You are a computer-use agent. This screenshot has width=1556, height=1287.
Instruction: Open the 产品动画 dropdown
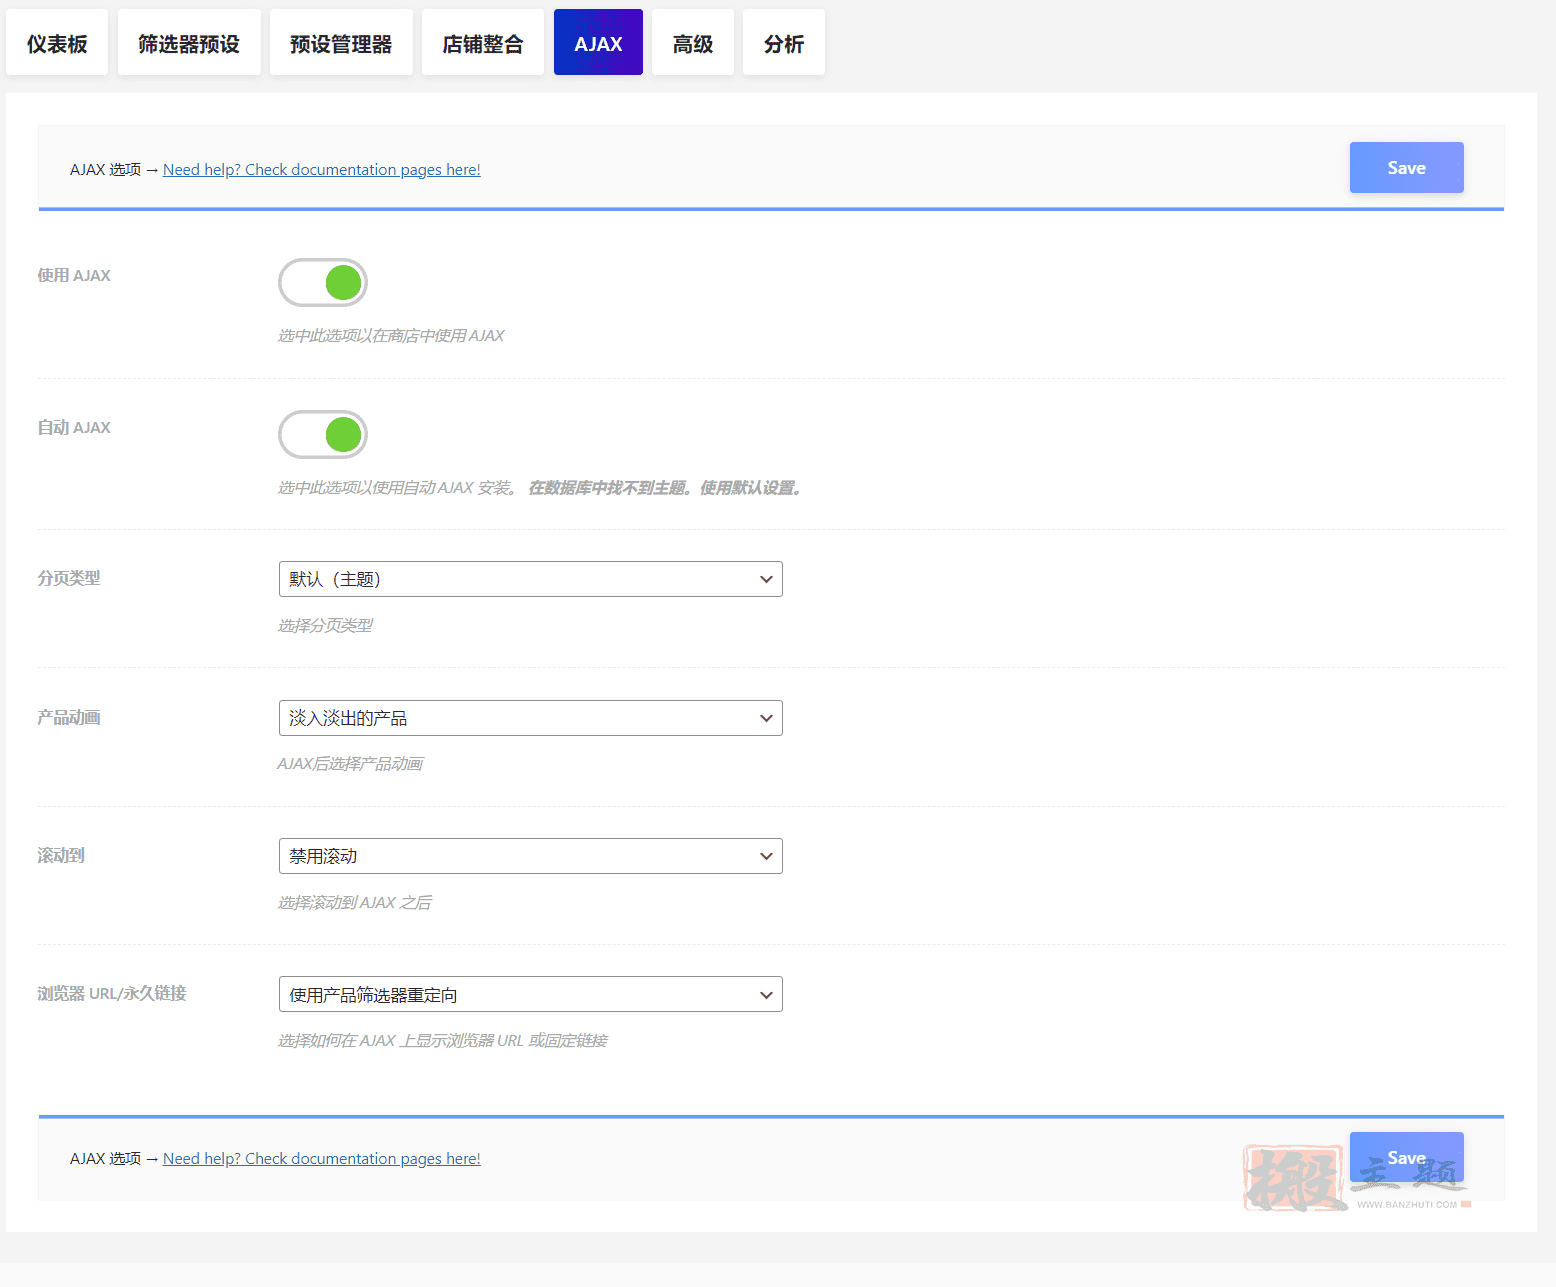(530, 718)
